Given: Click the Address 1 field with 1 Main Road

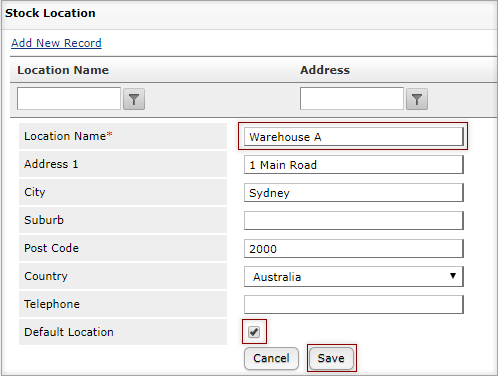Looking at the screenshot, I should [x=354, y=165].
